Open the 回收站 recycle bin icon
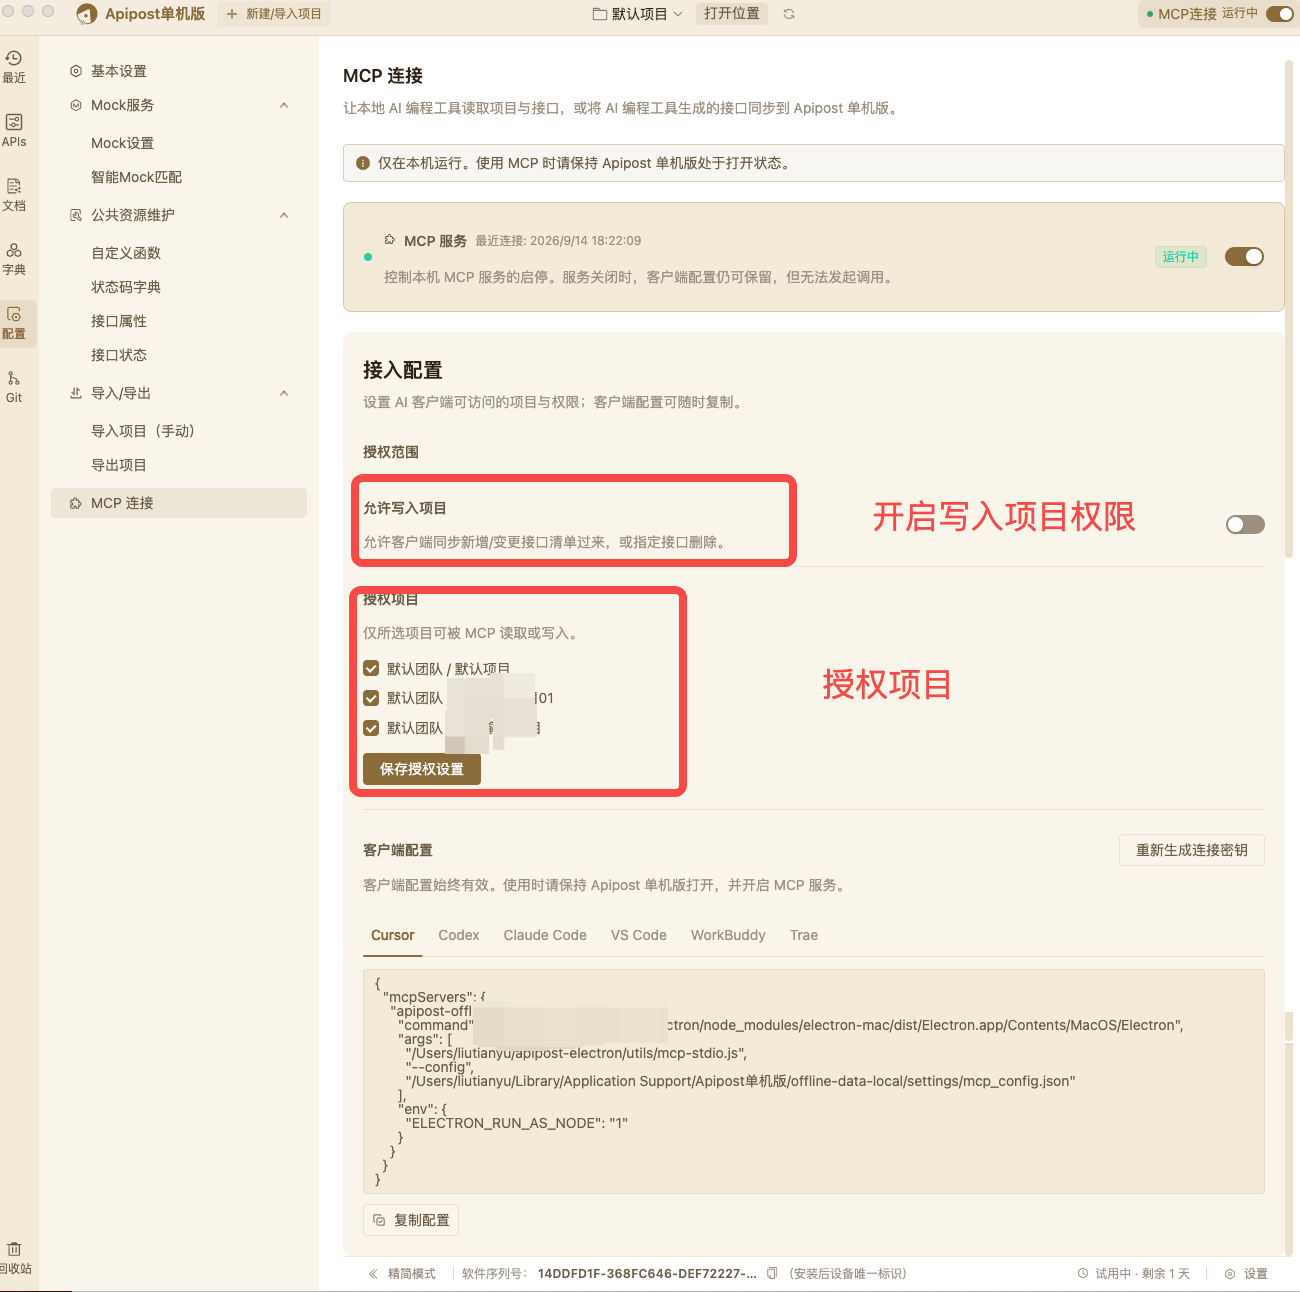Screen dimensions: 1300x1292 pyautogui.click(x=14, y=1257)
